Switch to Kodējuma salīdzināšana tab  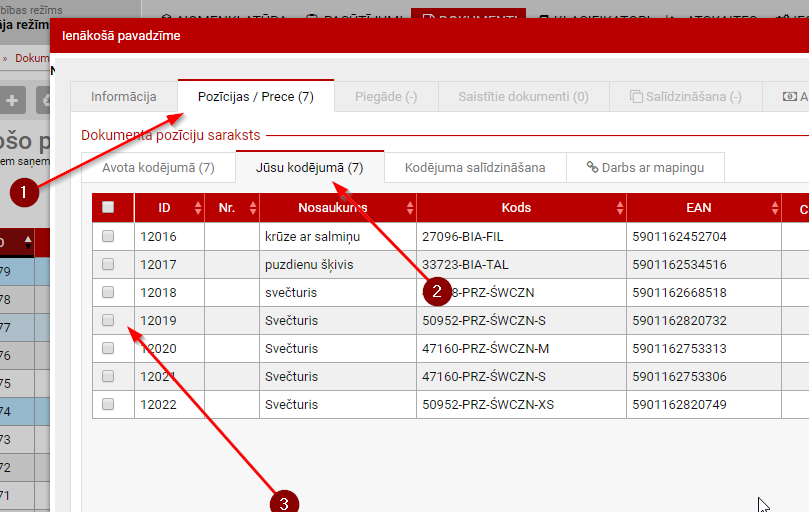pos(475,167)
